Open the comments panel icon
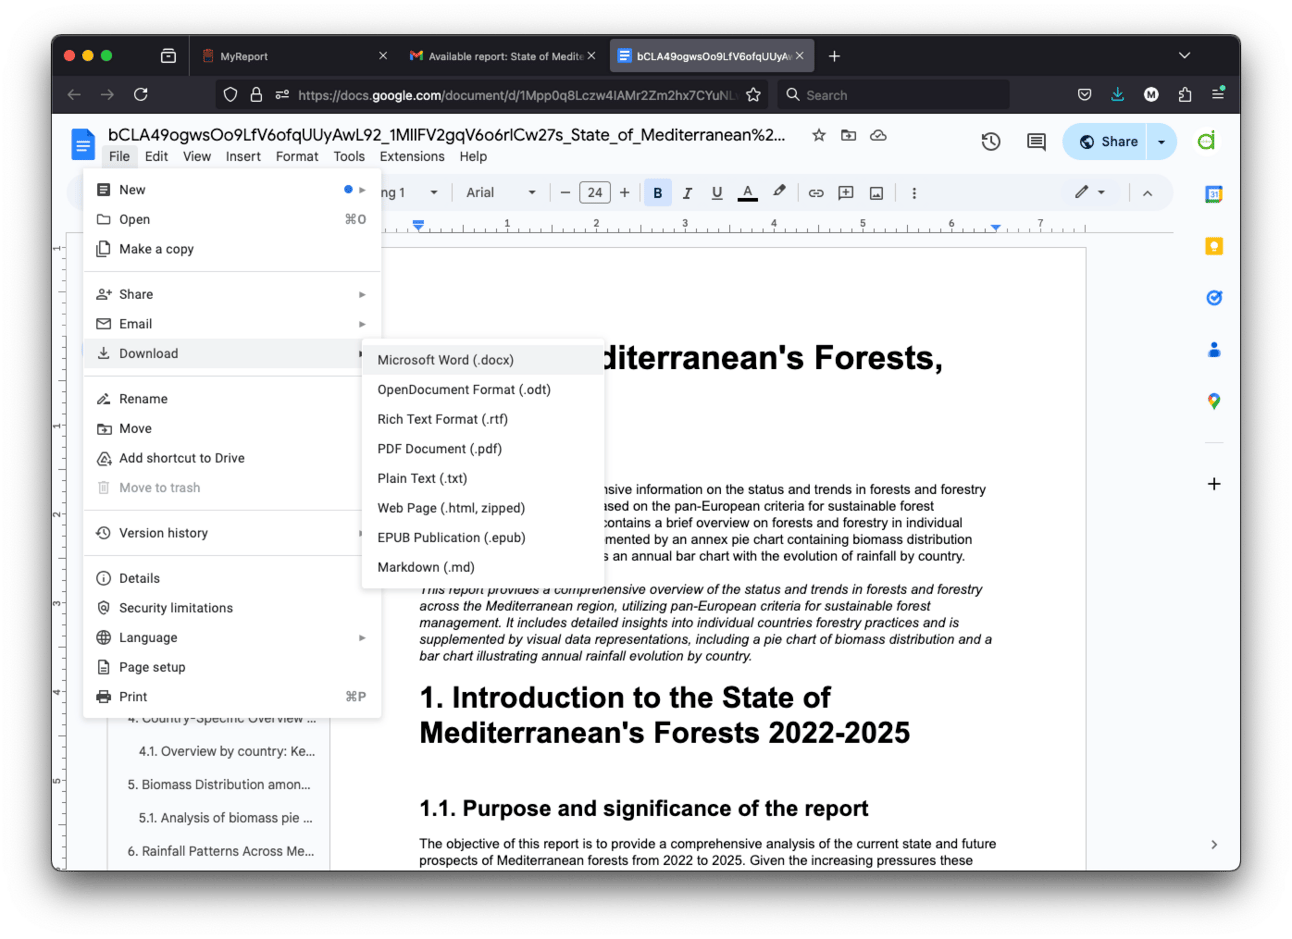 [x=1036, y=142]
